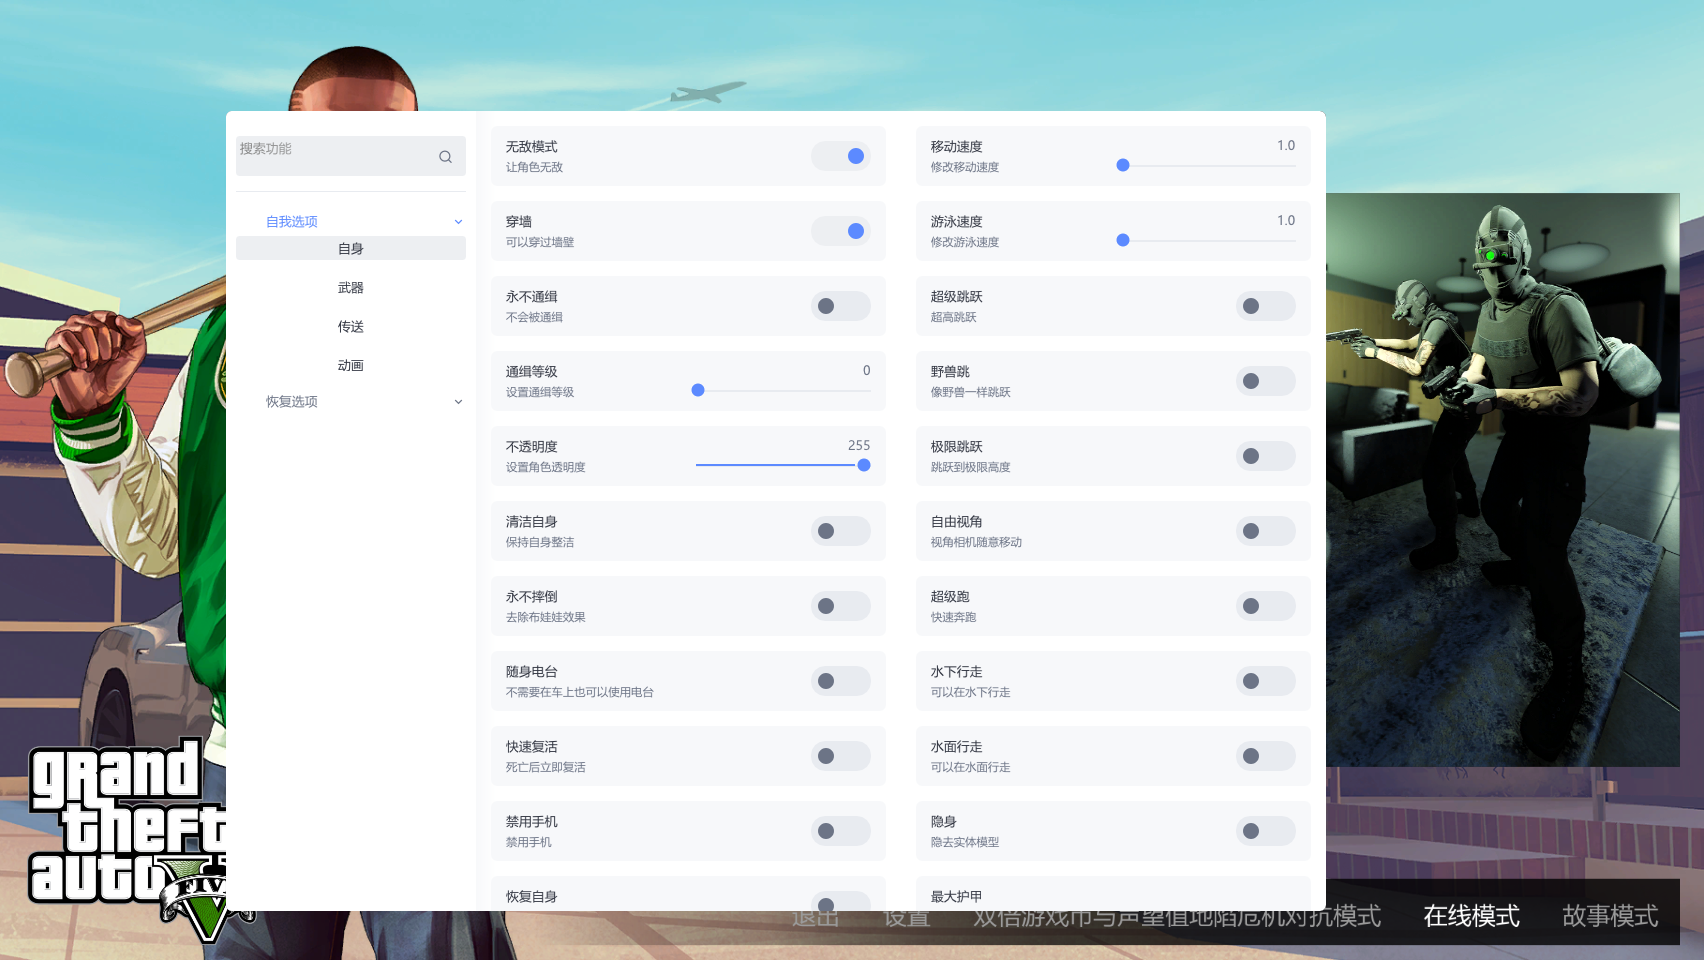Image resolution: width=1704 pixels, height=960 pixels.
Task: Click the 通缉等级 slider handle
Action: [698, 390]
